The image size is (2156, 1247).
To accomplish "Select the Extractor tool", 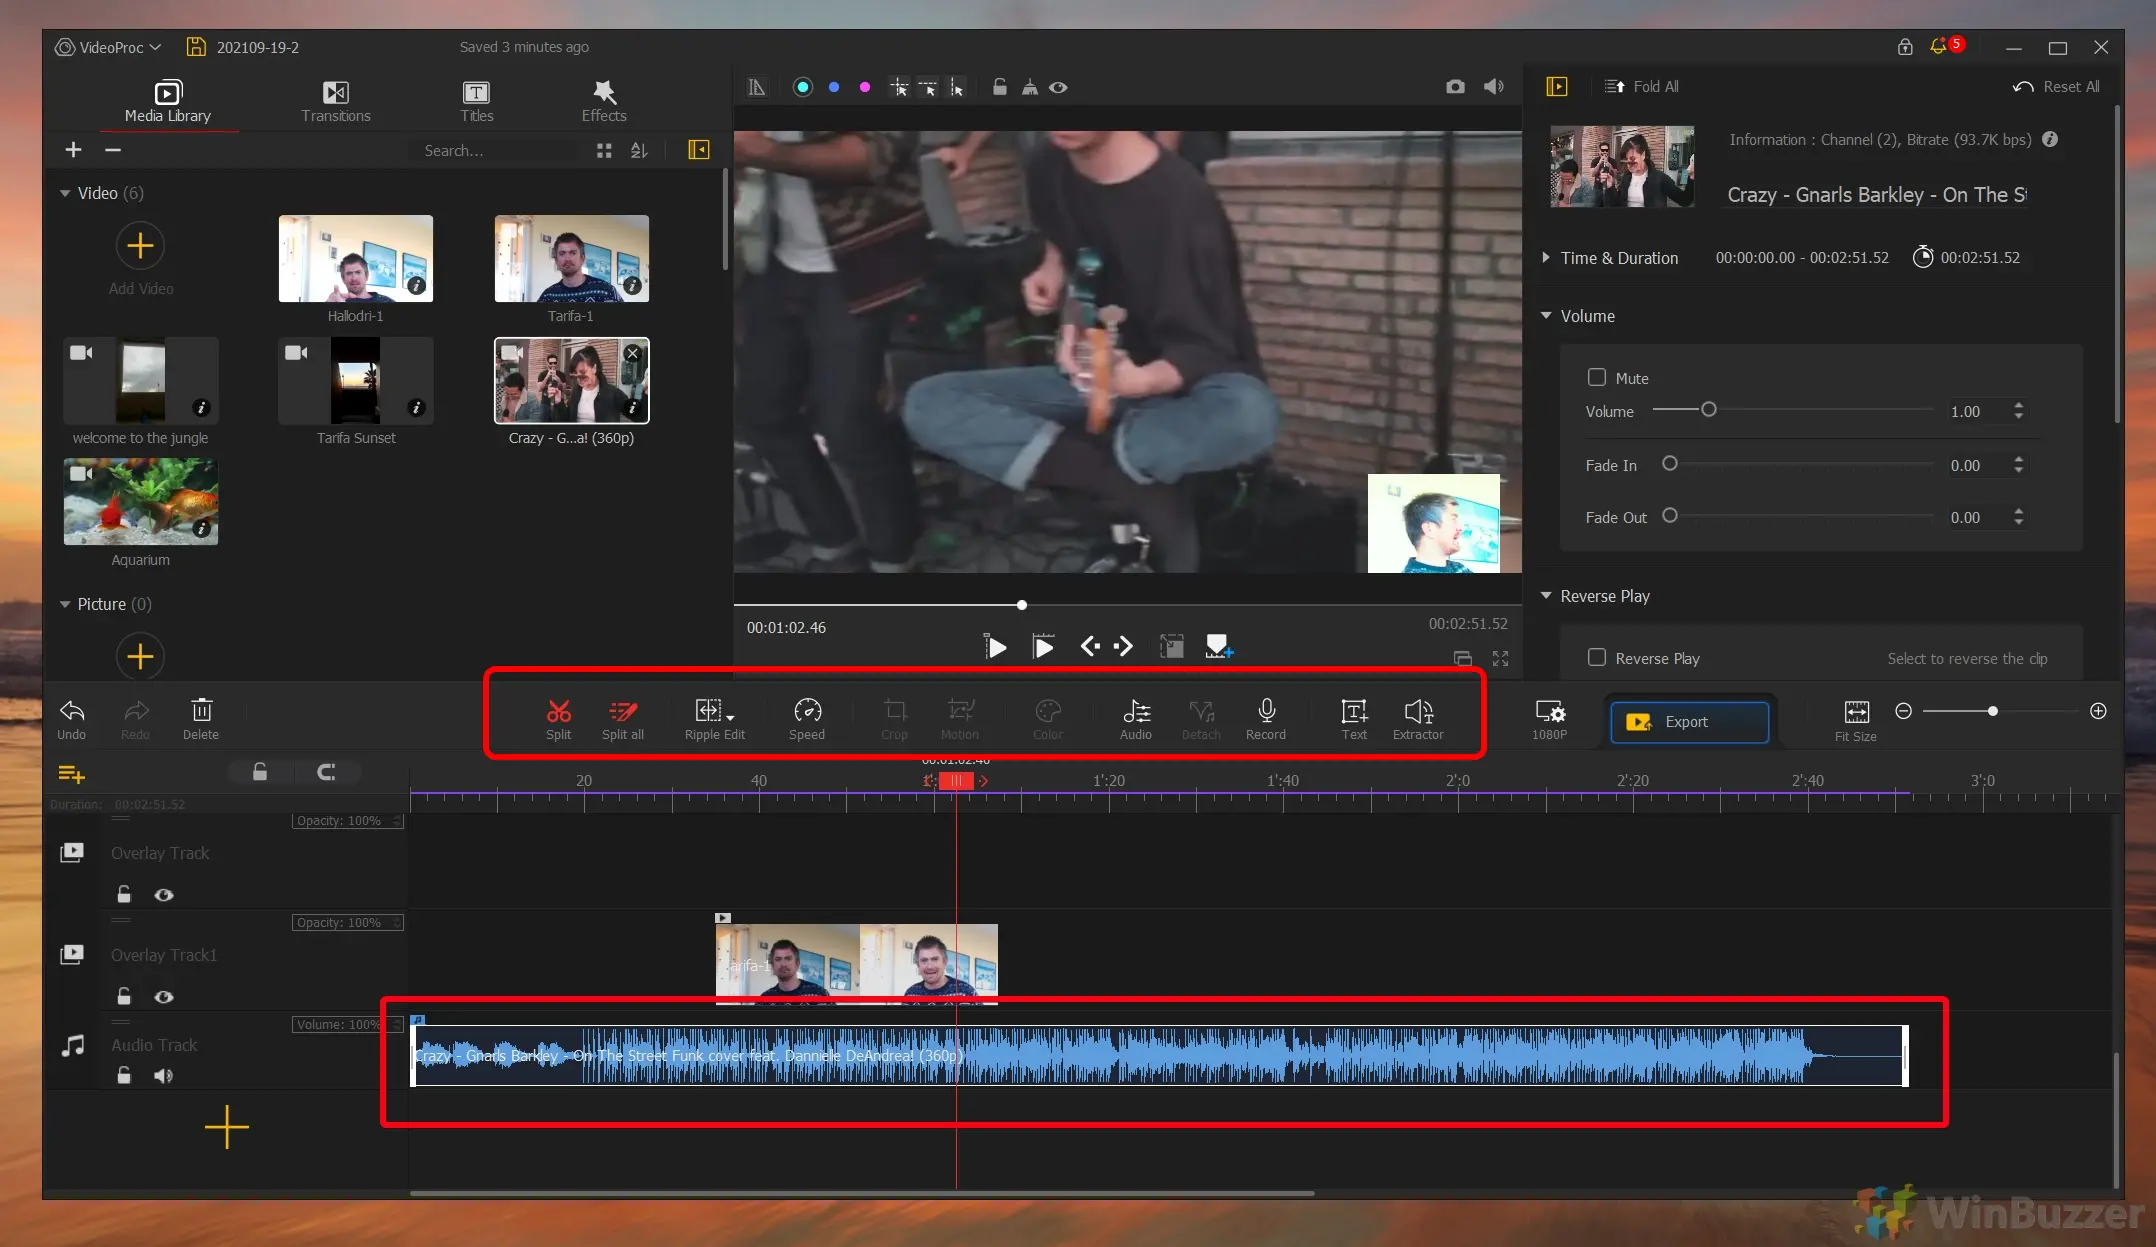I will [x=1417, y=717].
